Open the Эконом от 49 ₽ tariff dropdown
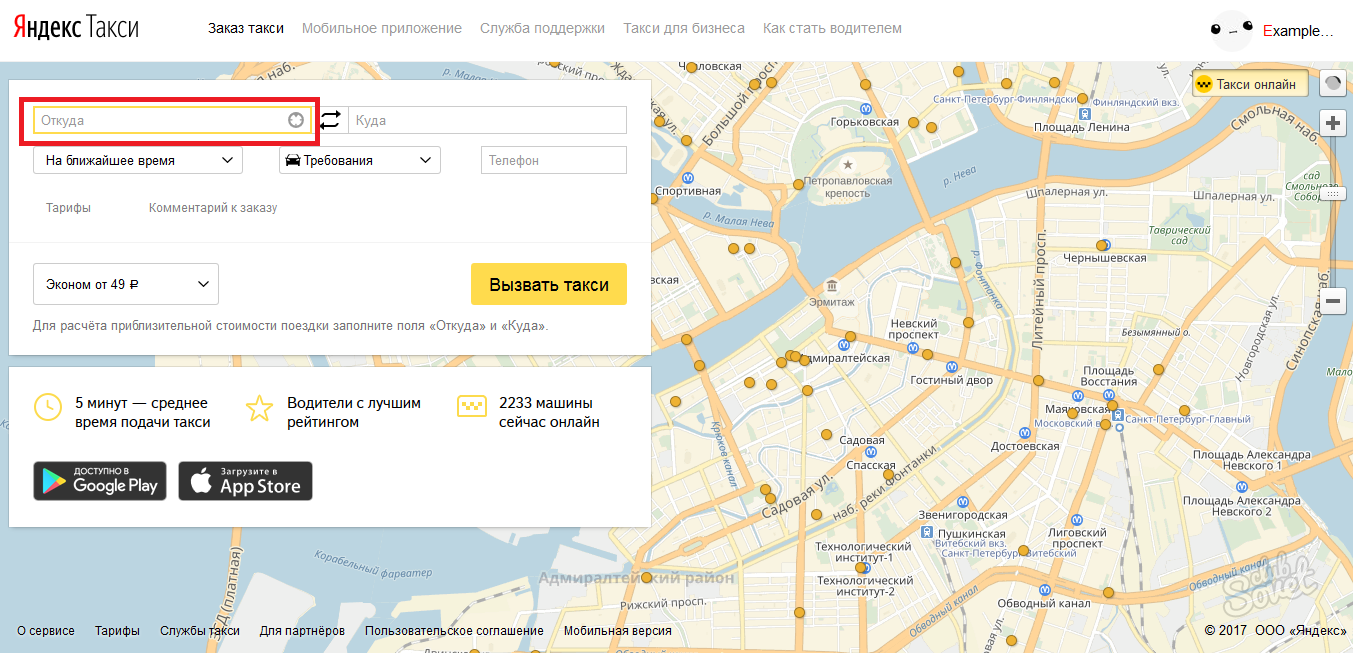The width and height of the screenshot is (1353, 653). [126, 284]
